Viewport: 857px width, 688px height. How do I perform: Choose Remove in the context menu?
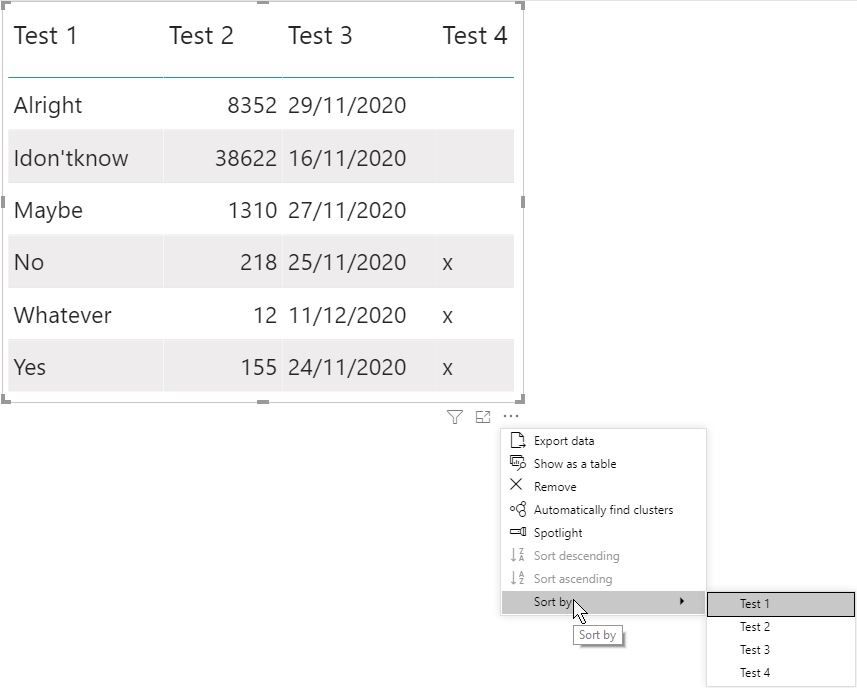click(x=603, y=486)
